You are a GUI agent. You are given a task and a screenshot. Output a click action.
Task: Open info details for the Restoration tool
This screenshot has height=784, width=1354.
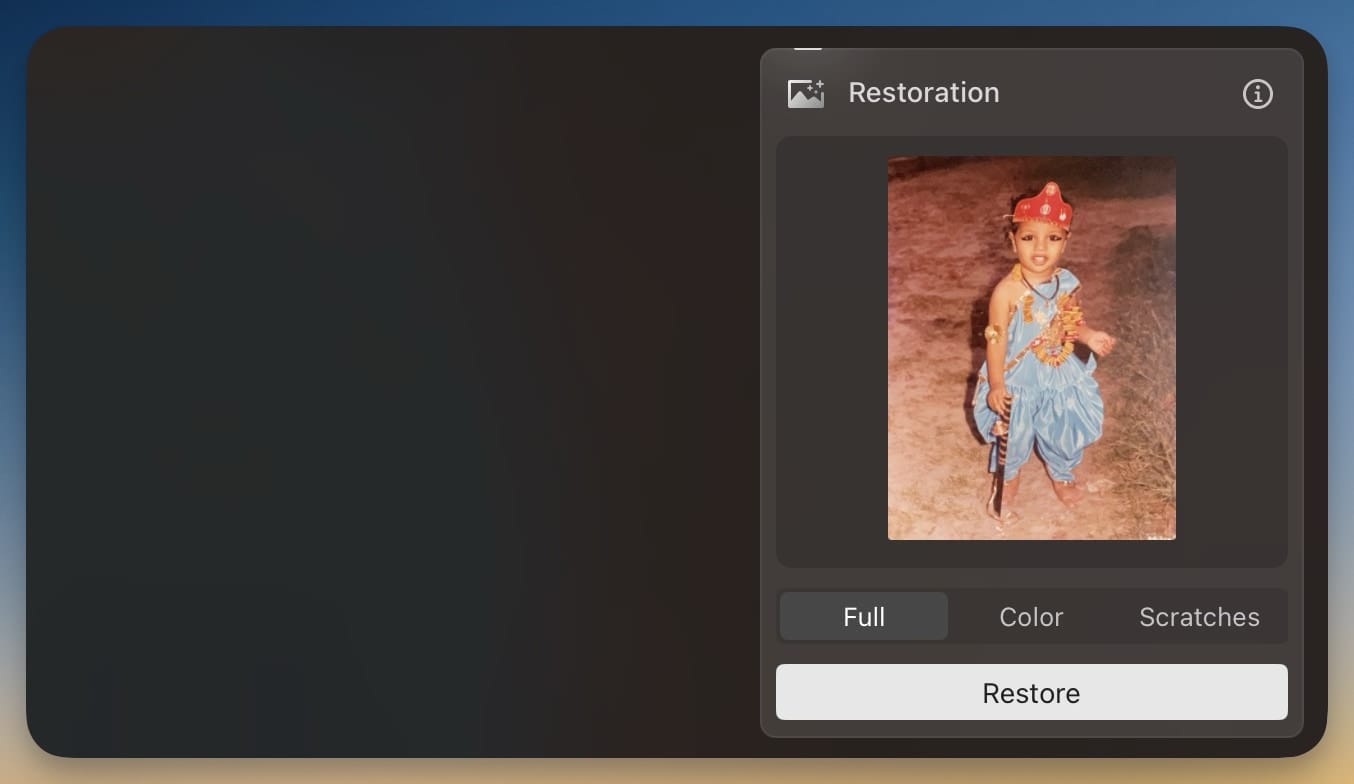[x=1257, y=94]
